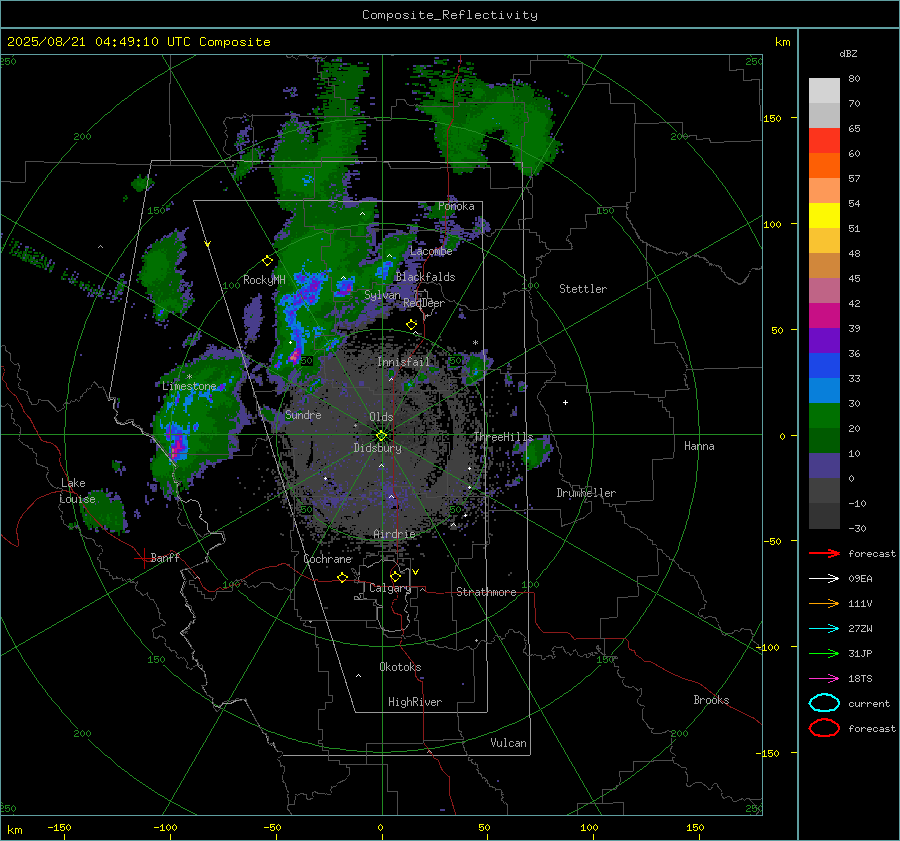Pick the purple 39 dBZ legend swatch
The height and width of the screenshot is (841, 900).
click(x=824, y=340)
